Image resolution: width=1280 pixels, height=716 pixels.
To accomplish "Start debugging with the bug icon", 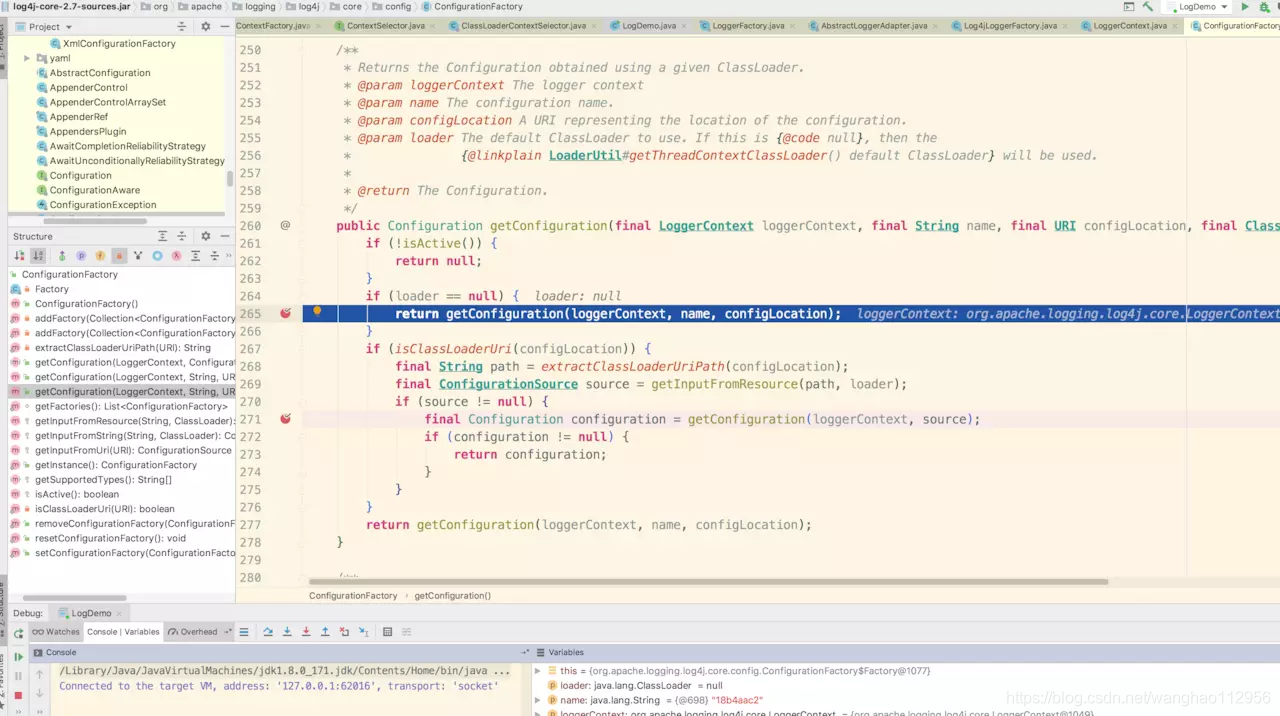I will 1264,7.
